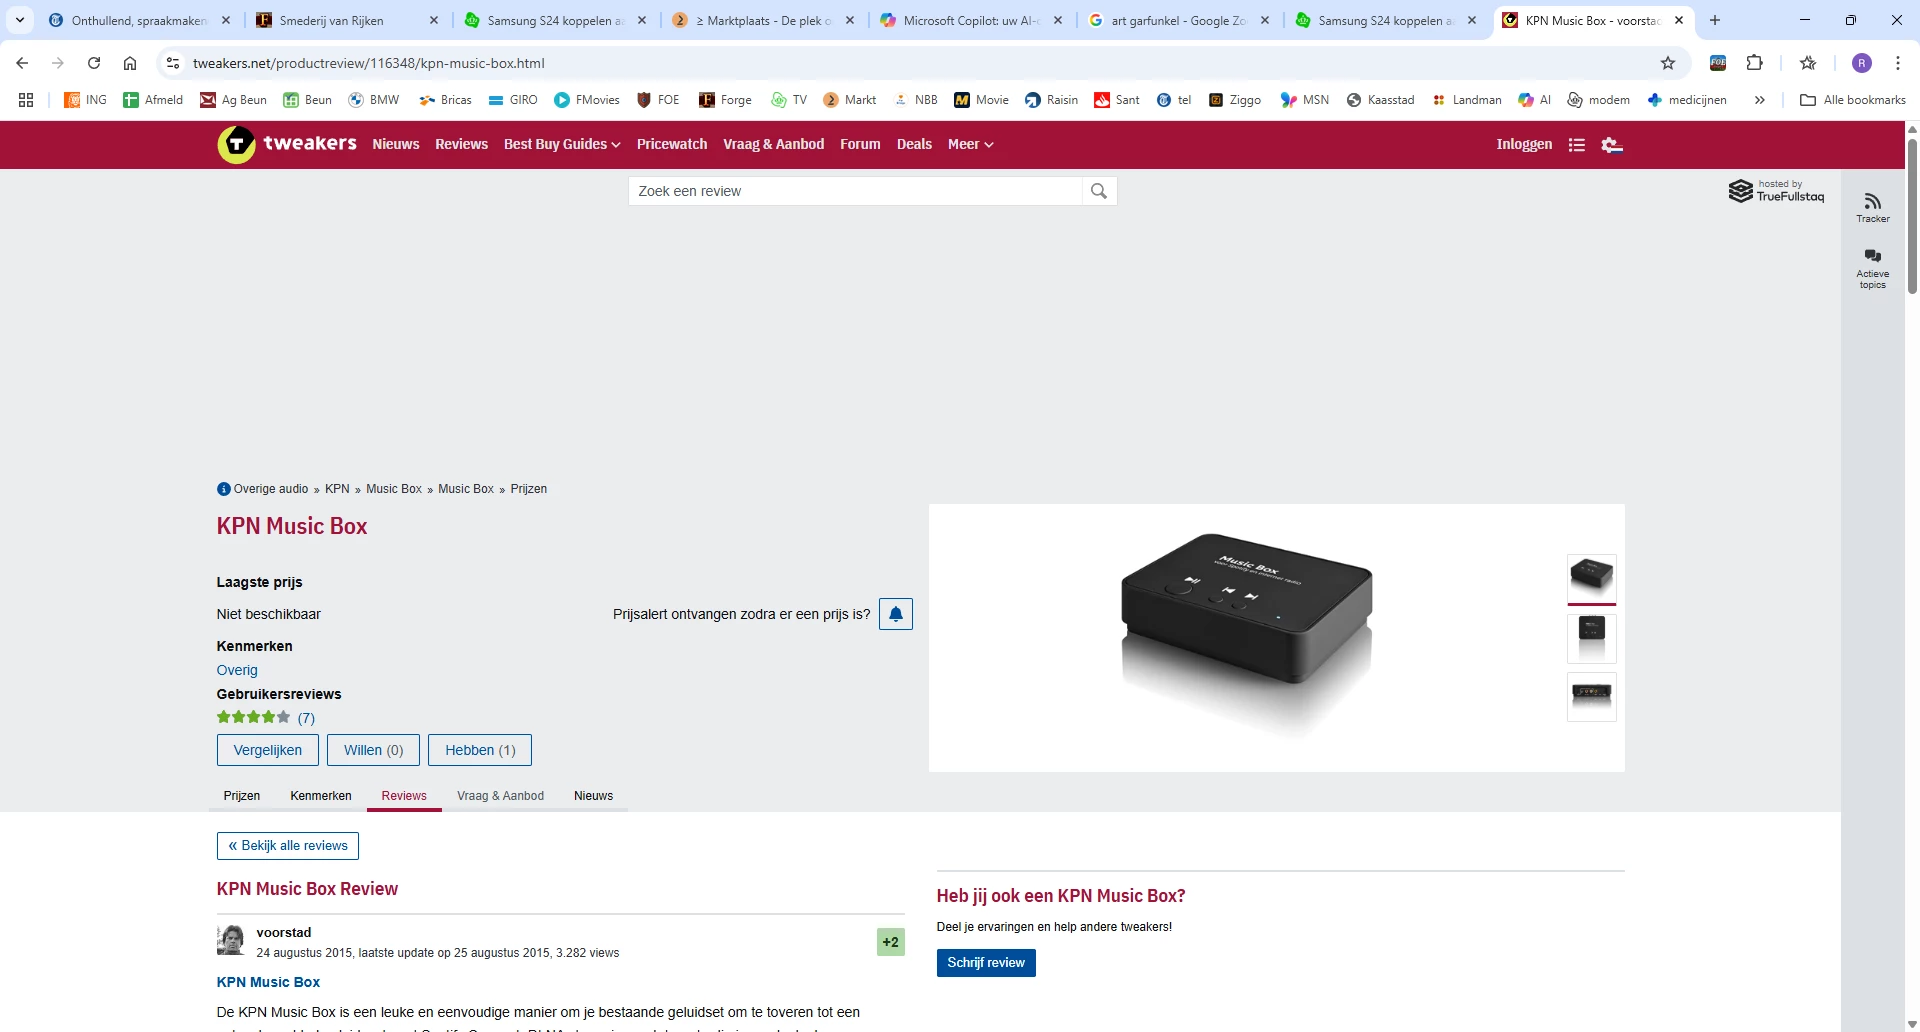Switch to the Smederij van Rijken tab
This screenshot has height=1032, width=1920.
347,20
